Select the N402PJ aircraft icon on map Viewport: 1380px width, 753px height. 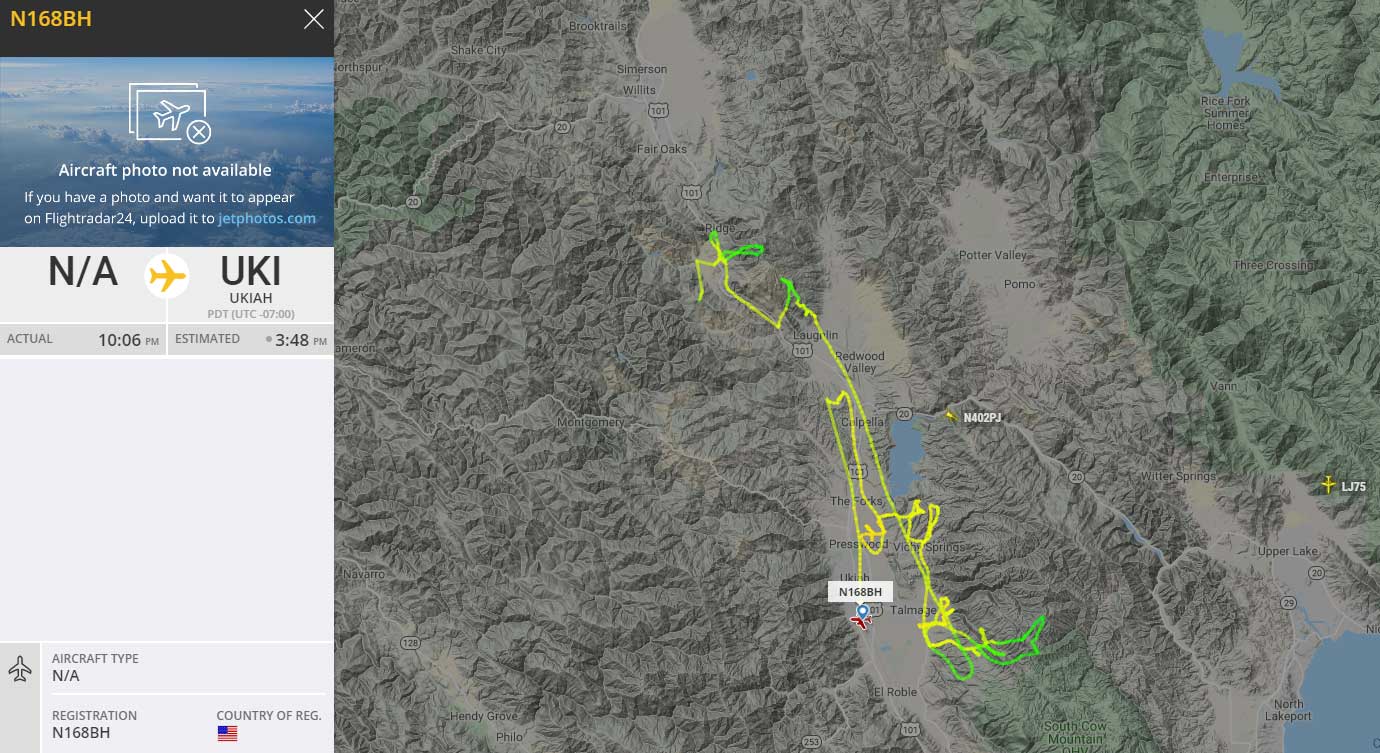(951, 416)
